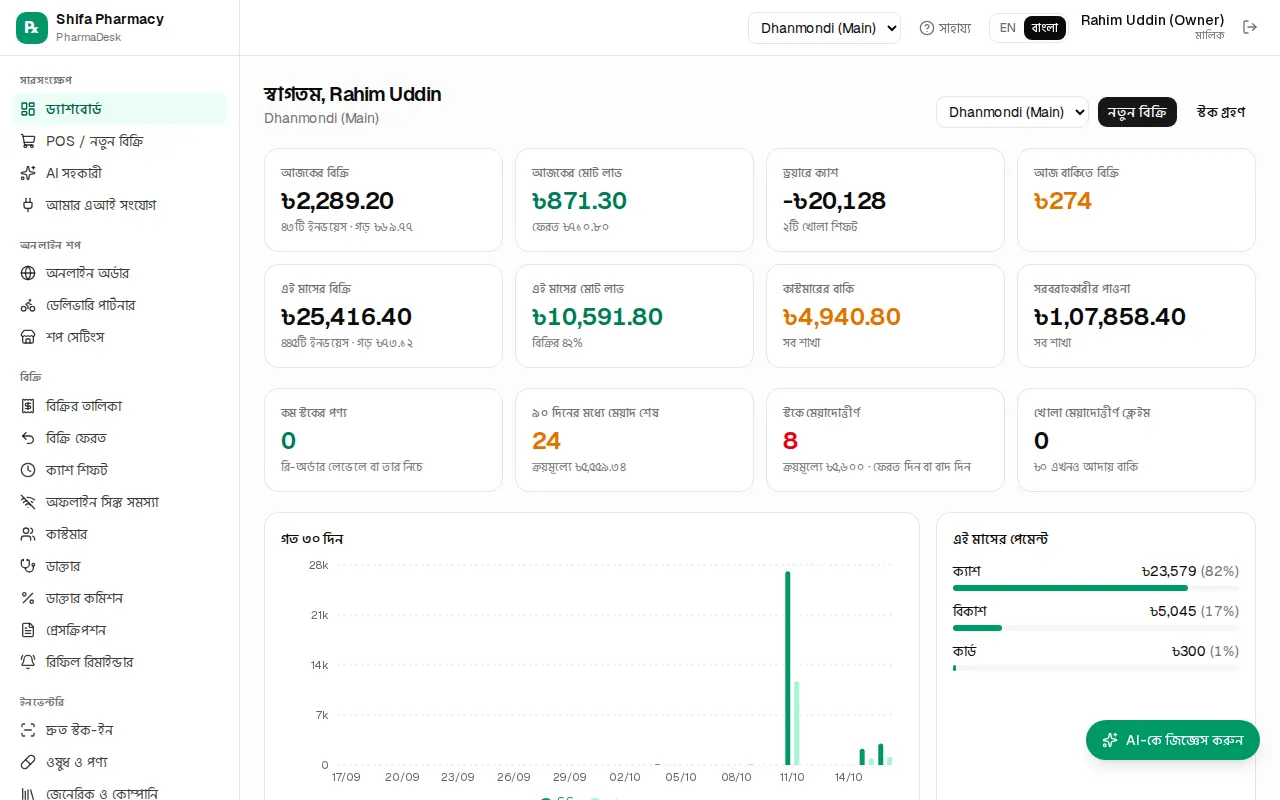1280x800 pixels.
Task: Click the tall green bar at 11/10
Action: pos(788,668)
